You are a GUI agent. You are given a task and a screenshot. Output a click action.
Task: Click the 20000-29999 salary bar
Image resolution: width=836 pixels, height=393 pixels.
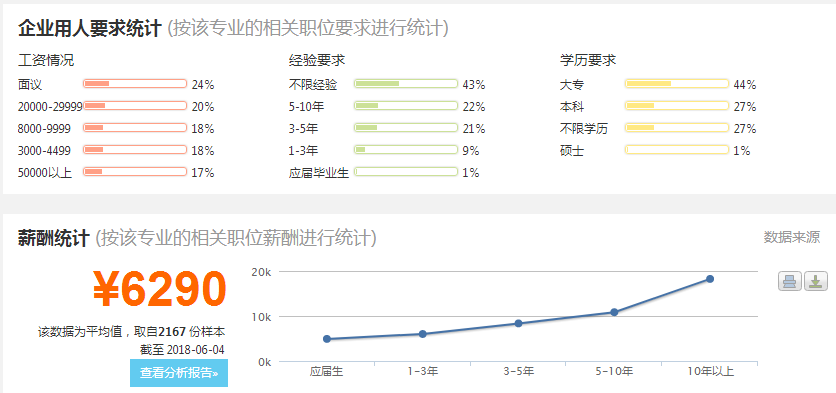(x=135, y=106)
